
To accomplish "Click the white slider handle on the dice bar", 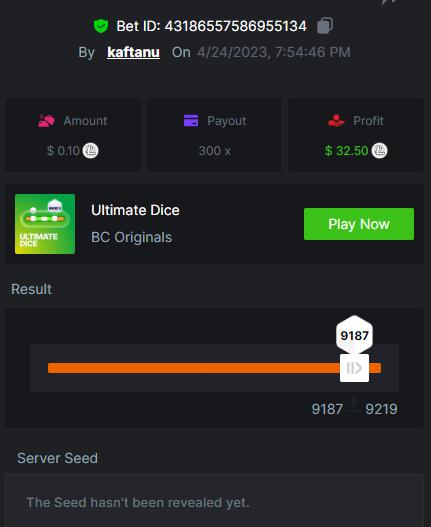I will (354, 368).
